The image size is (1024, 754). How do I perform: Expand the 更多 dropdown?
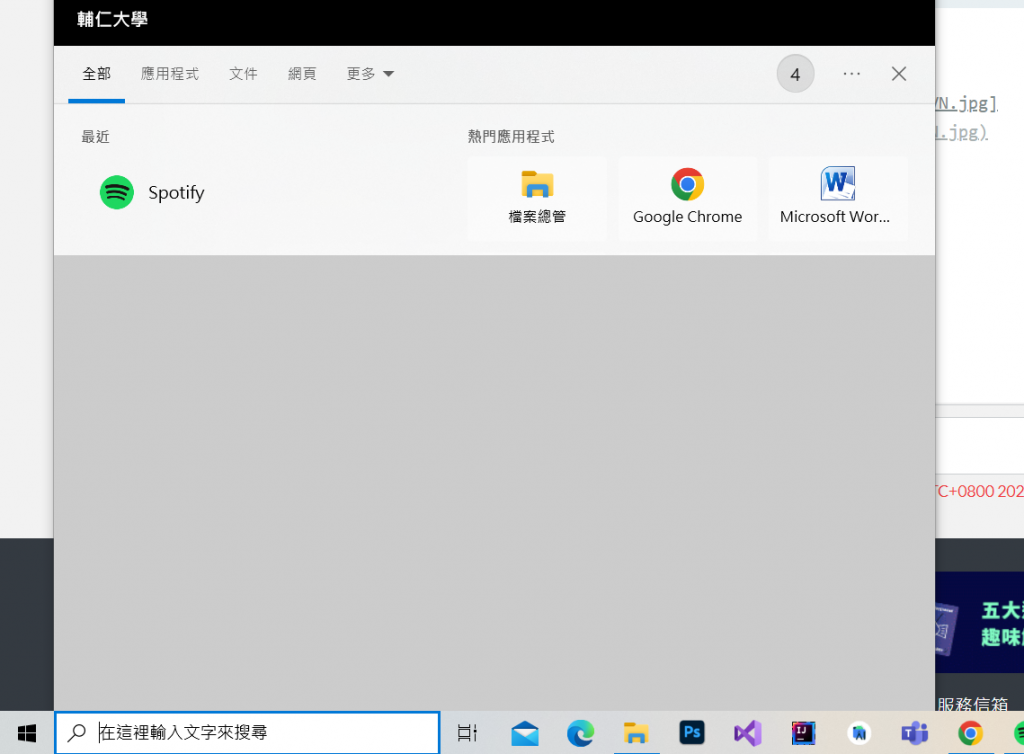pos(370,74)
